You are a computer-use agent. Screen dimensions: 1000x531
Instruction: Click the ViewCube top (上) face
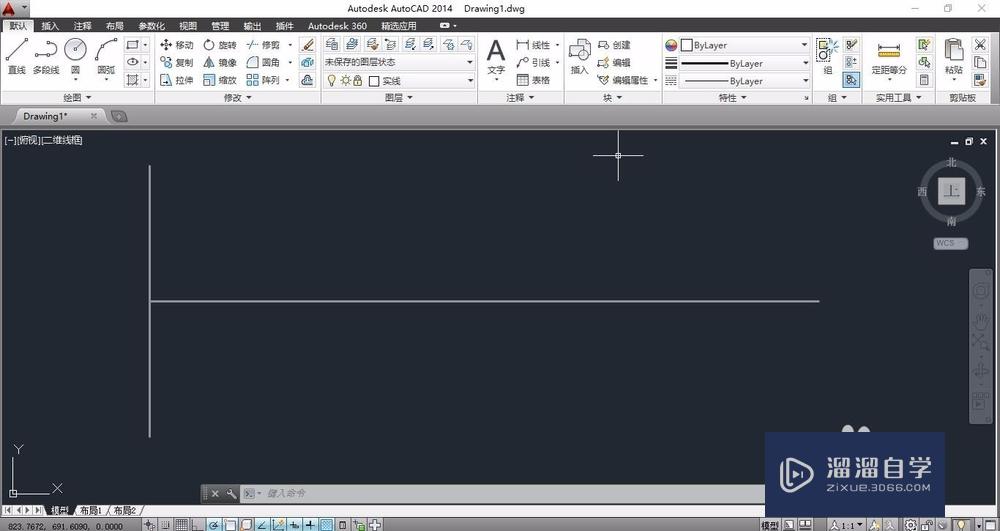(952, 191)
